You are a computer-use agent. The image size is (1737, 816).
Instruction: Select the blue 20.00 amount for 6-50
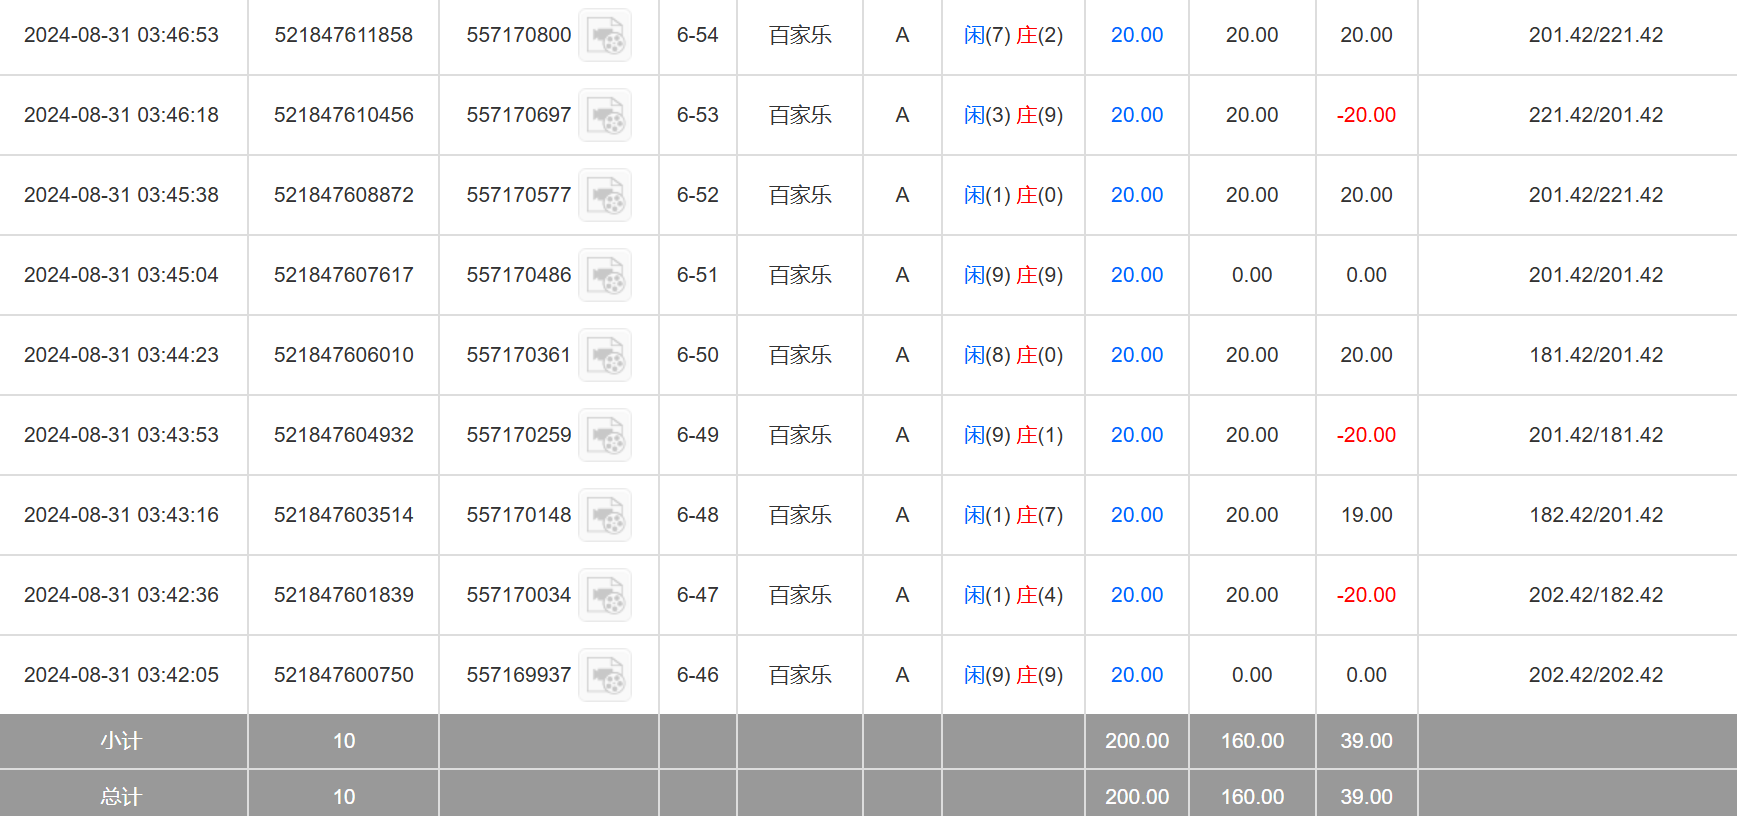(x=1137, y=355)
